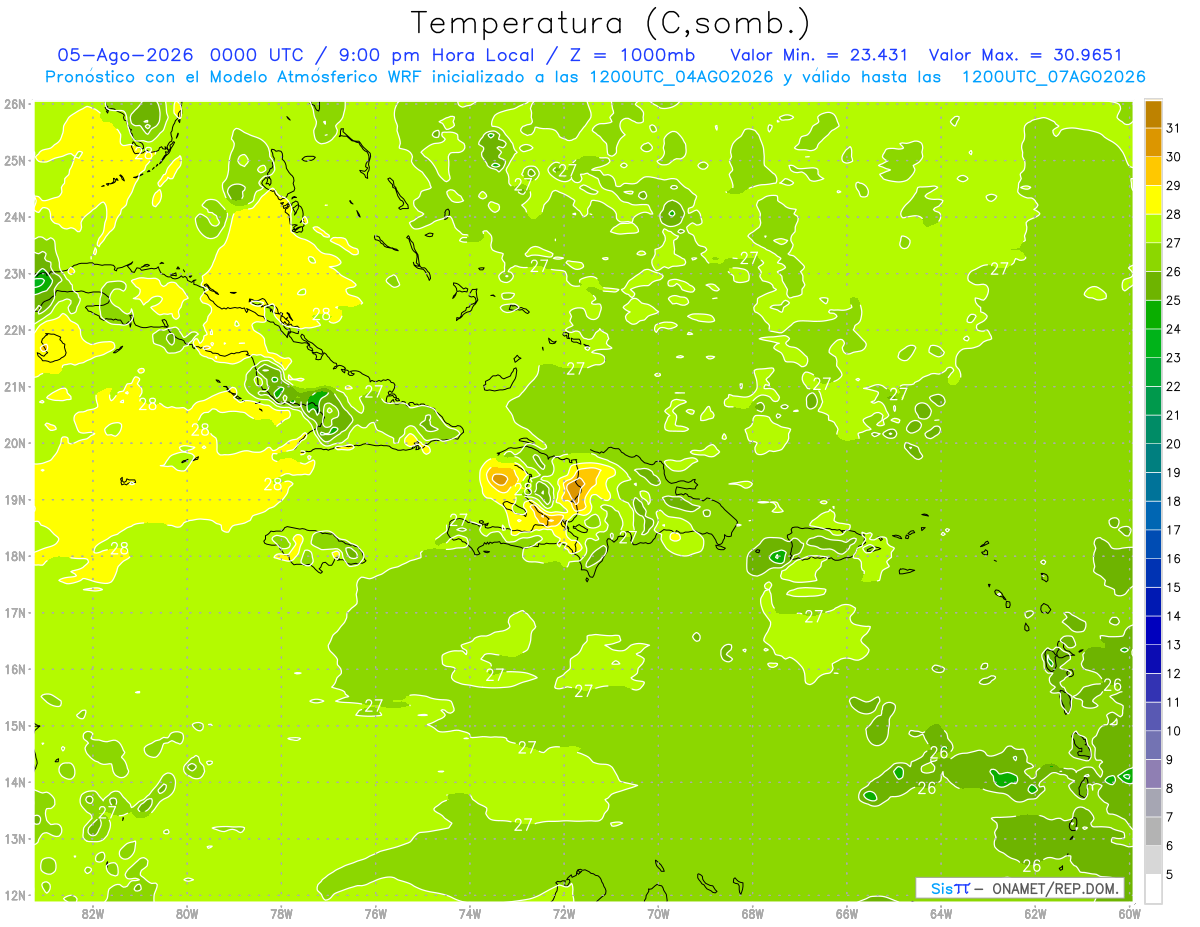The image size is (1200, 927).
Task: Click the longitude axis label '62W'
Action: [x=1036, y=913]
